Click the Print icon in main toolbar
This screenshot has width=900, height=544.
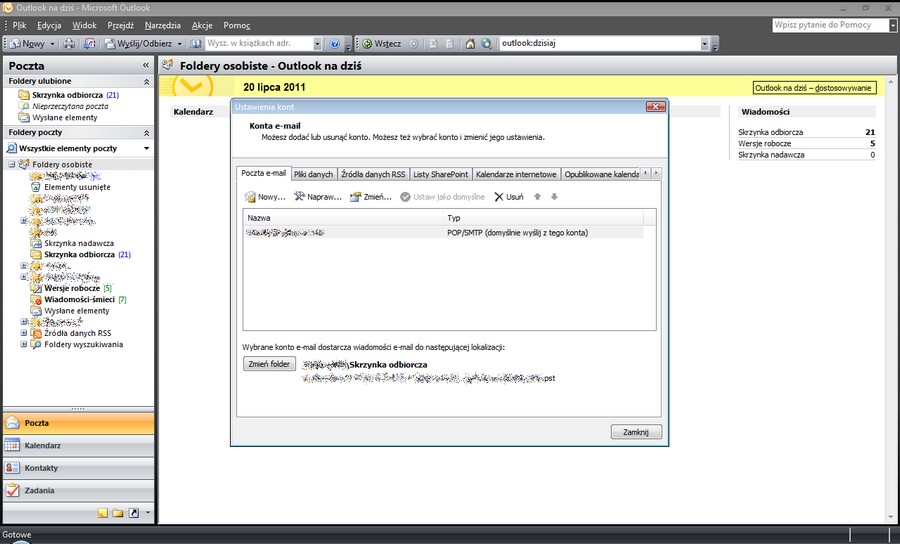69,44
